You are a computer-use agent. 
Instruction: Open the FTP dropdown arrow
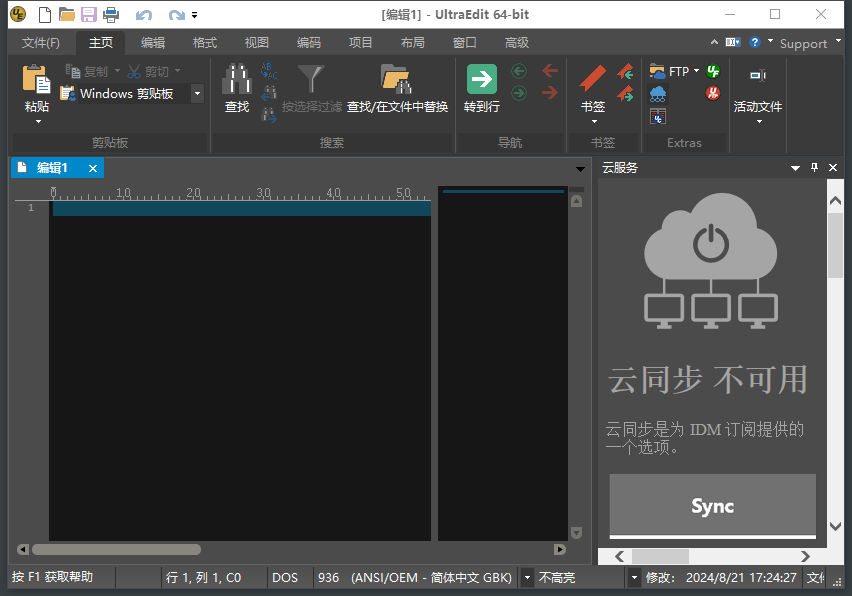[x=696, y=71]
